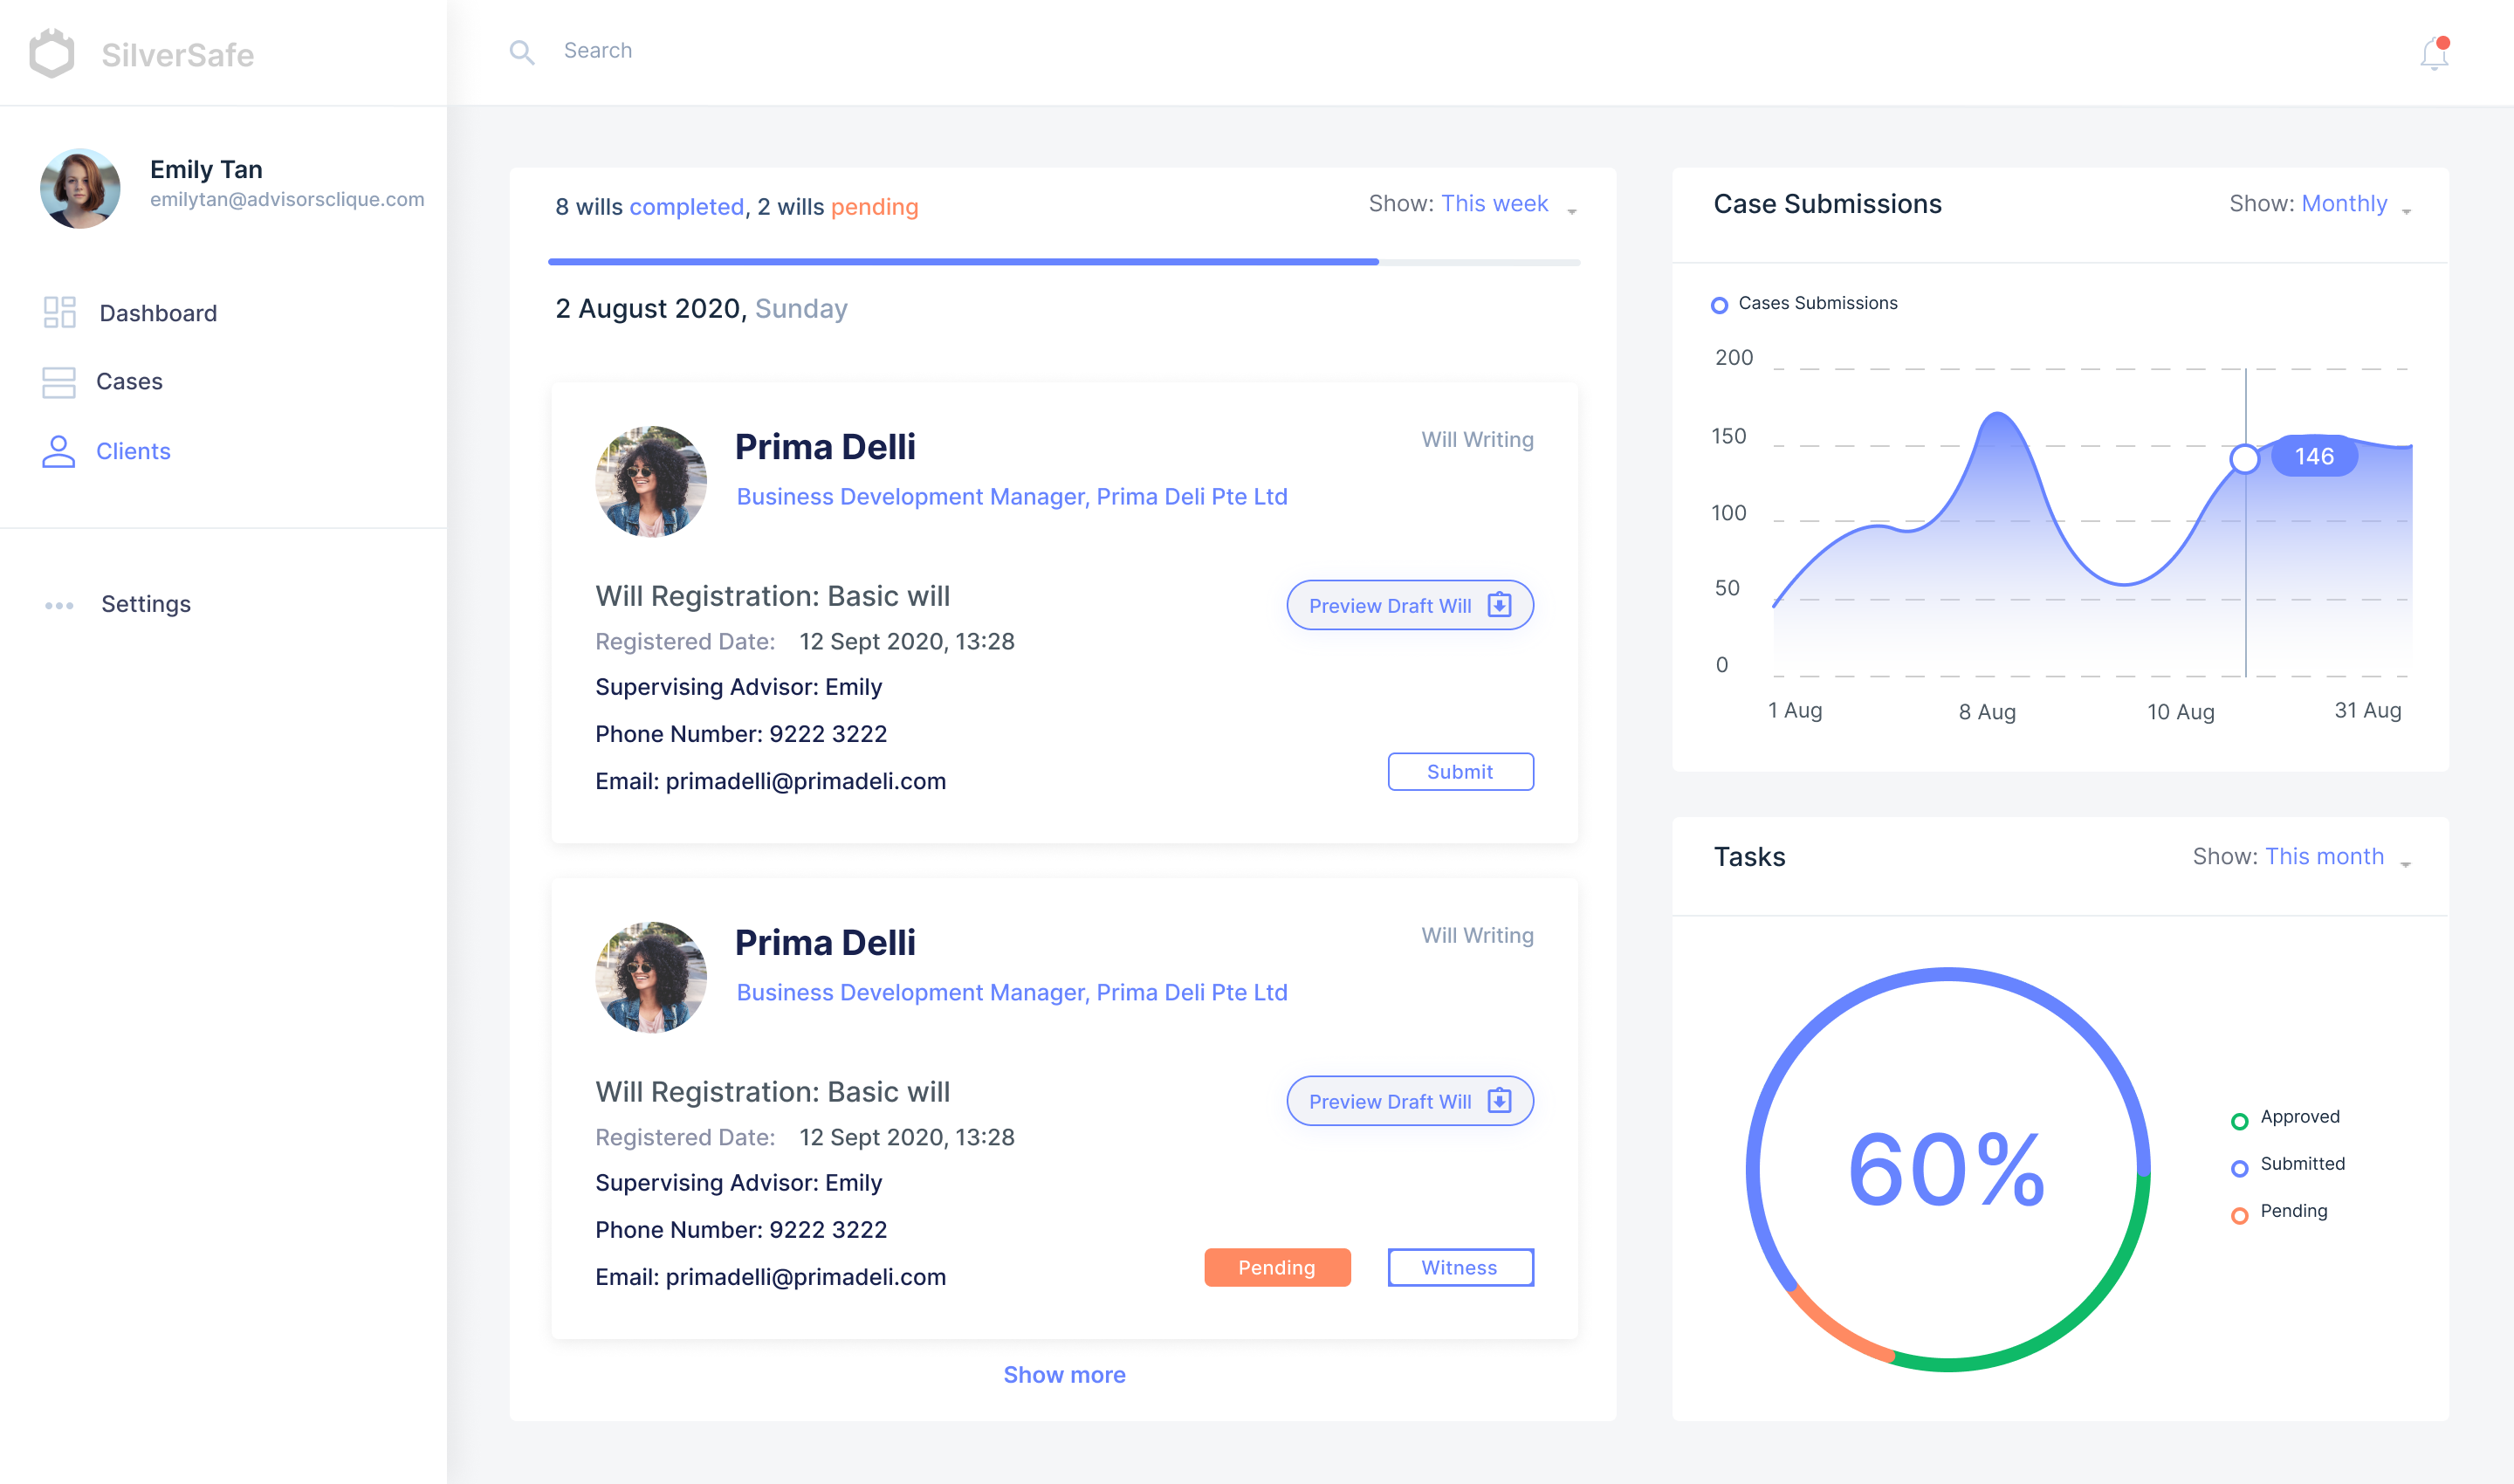Click the wills completion progress bar

(x=1064, y=262)
